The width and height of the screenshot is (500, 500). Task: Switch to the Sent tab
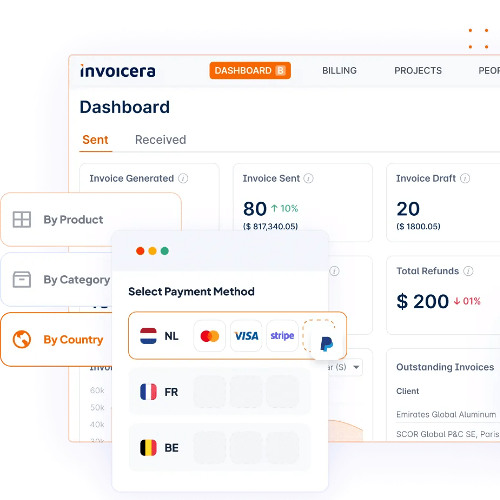(x=95, y=140)
